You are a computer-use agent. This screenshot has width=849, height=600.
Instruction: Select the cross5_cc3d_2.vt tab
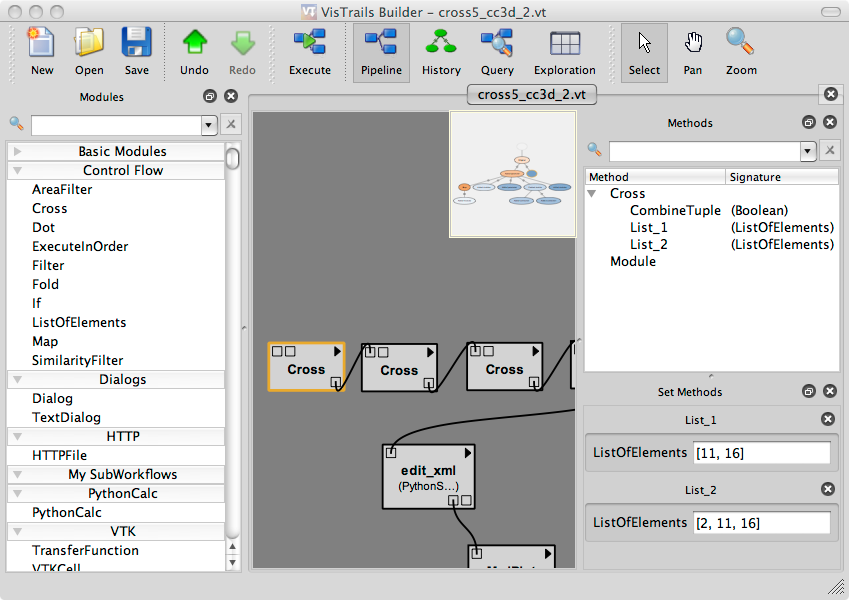[532, 94]
